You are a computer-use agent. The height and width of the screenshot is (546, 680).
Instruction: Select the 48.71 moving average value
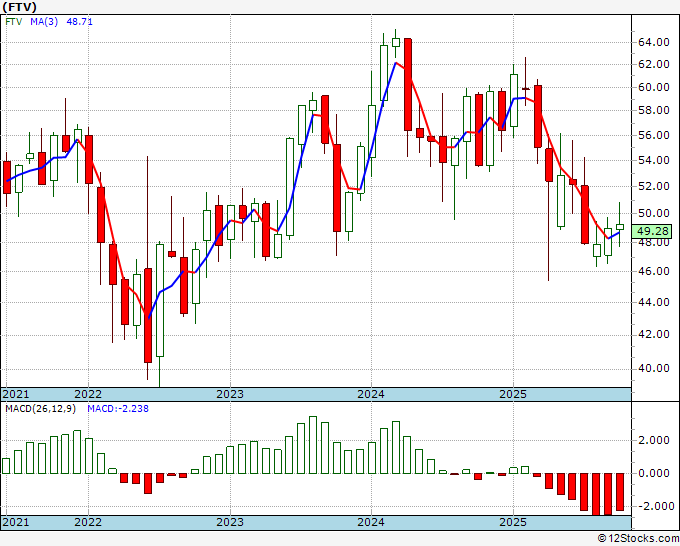tap(79, 22)
